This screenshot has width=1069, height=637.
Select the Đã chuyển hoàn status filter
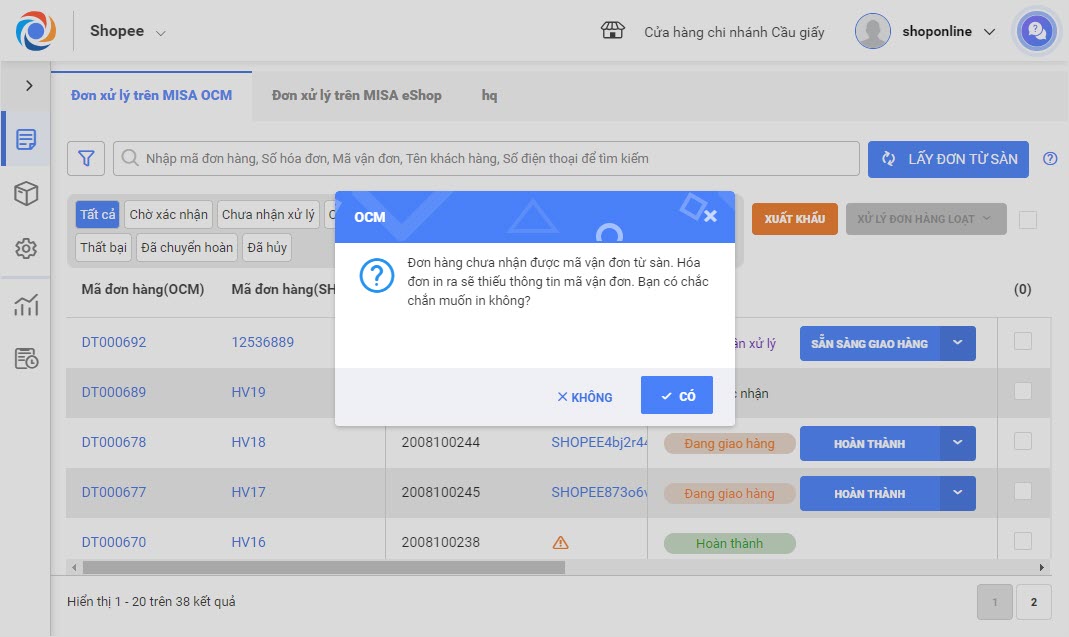(x=187, y=247)
